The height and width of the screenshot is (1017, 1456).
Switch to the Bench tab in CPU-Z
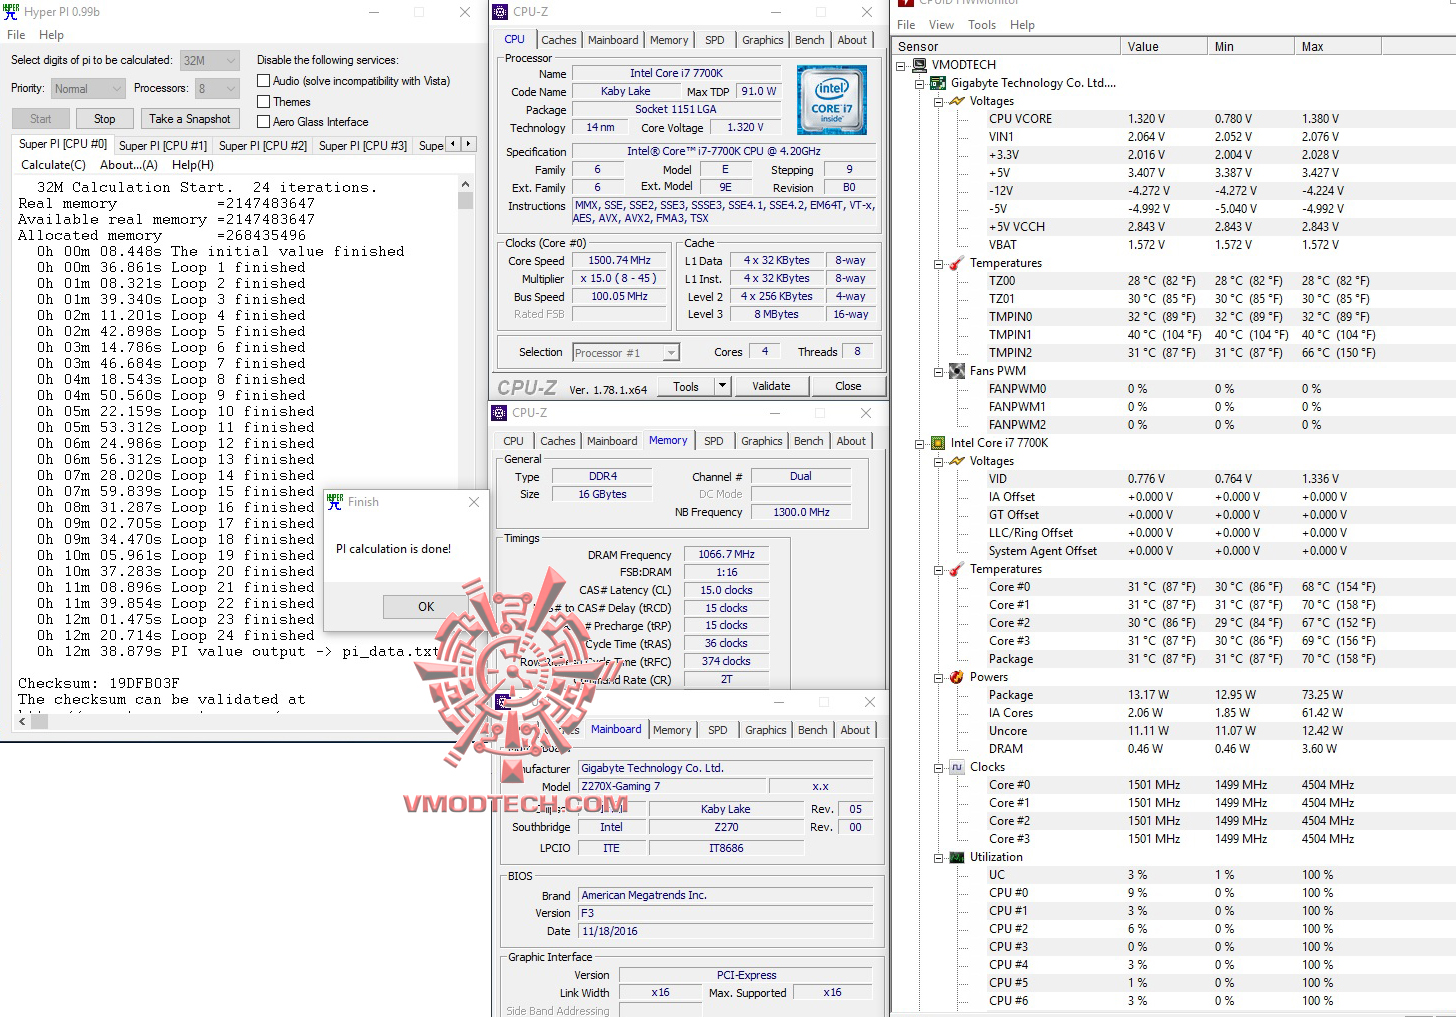(809, 39)
